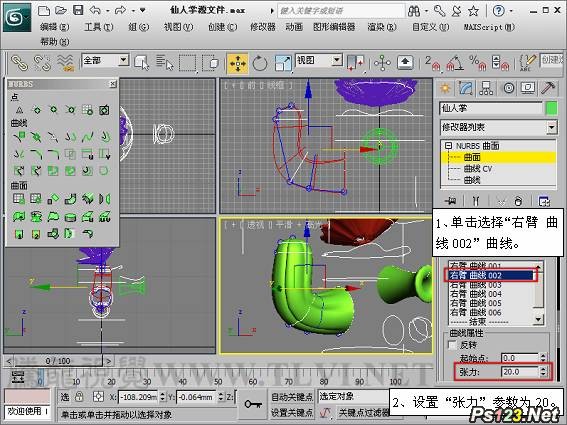Toggle the Pin Stack button

pyautogui.click(x=451, y=201)
